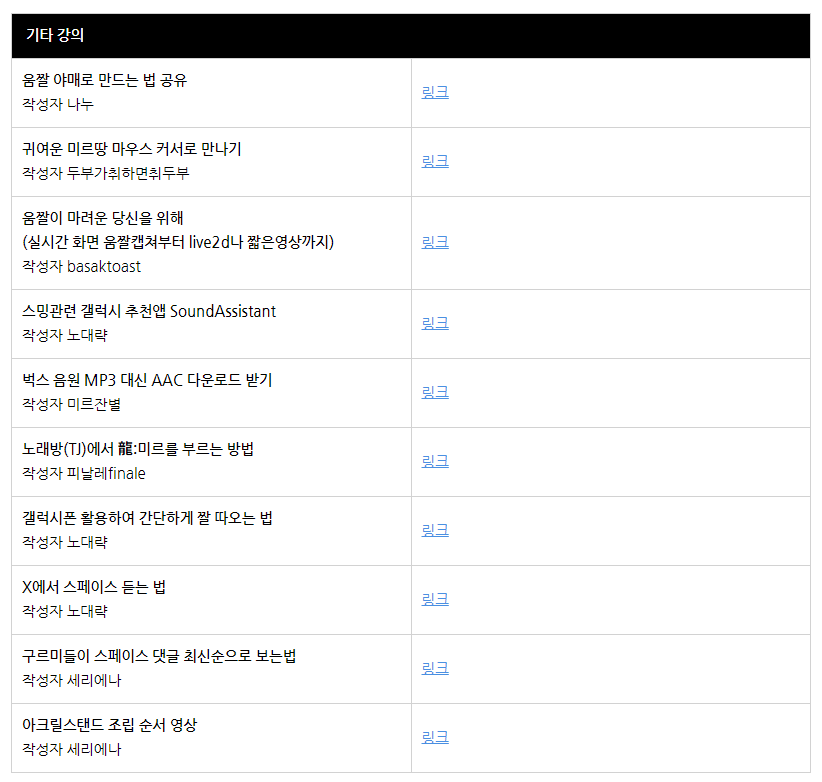
Task: Select the title X에서 스페이스 듣는 법
Action: point(94,588)
